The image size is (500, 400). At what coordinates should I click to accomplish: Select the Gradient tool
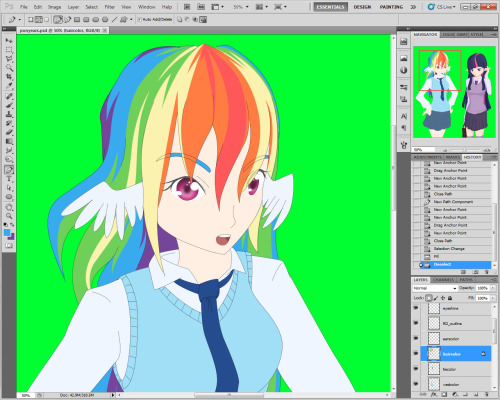pos(9,142)
